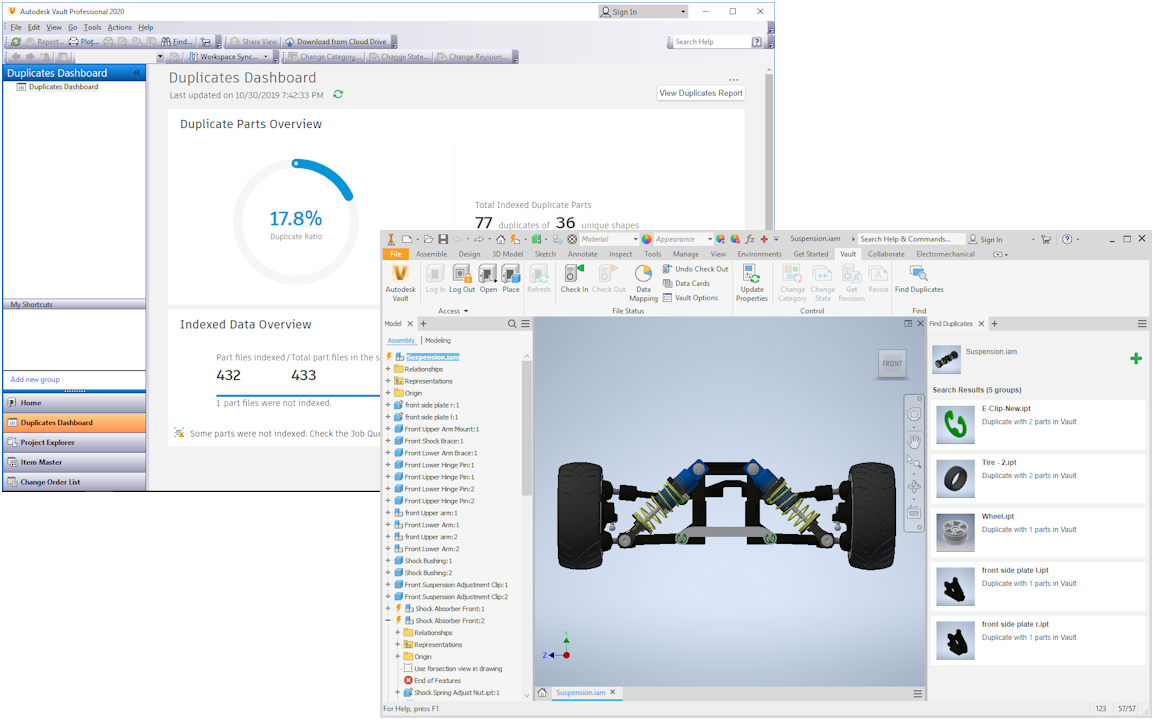Open Project Explorer in Vault sidebar

pyautogui.click(x=74, y=443)
